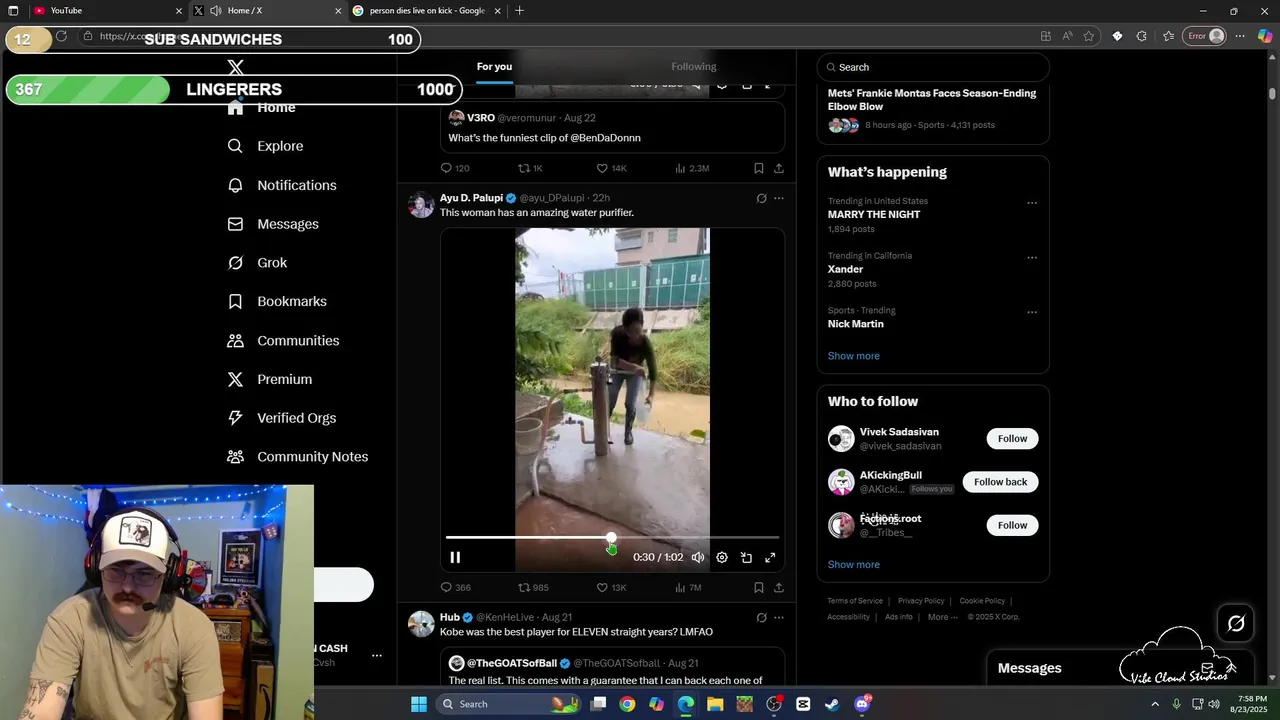Open Premium in the sidebar
Image resolution: width=1280 pixels, height=720 pixels.
click(270, 379)
